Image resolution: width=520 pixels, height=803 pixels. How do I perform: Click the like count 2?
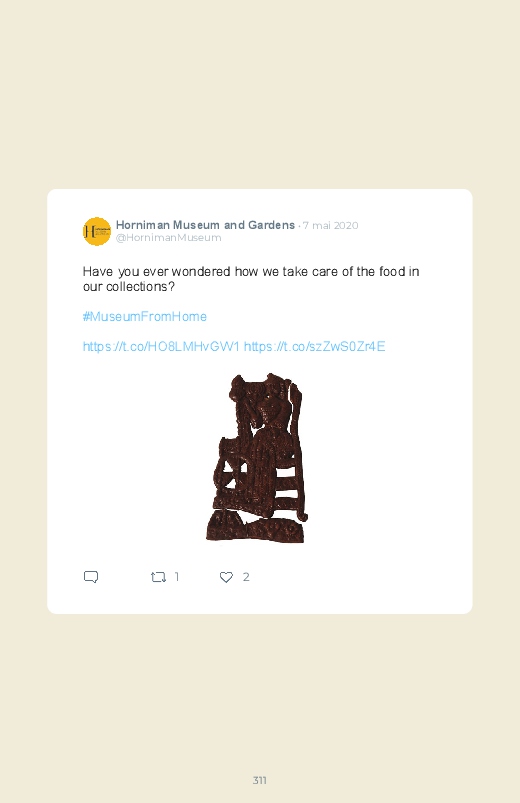(246, 577)
